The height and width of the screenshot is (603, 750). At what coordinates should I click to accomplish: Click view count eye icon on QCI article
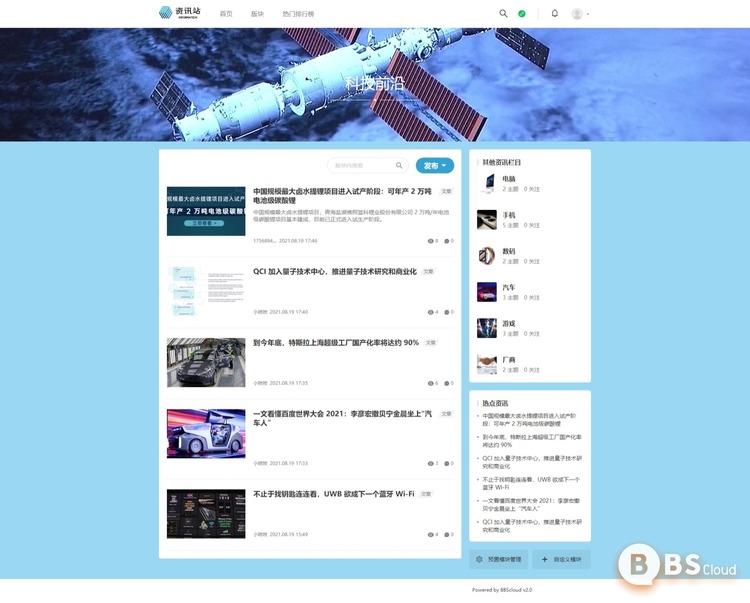tap(430, 312)
